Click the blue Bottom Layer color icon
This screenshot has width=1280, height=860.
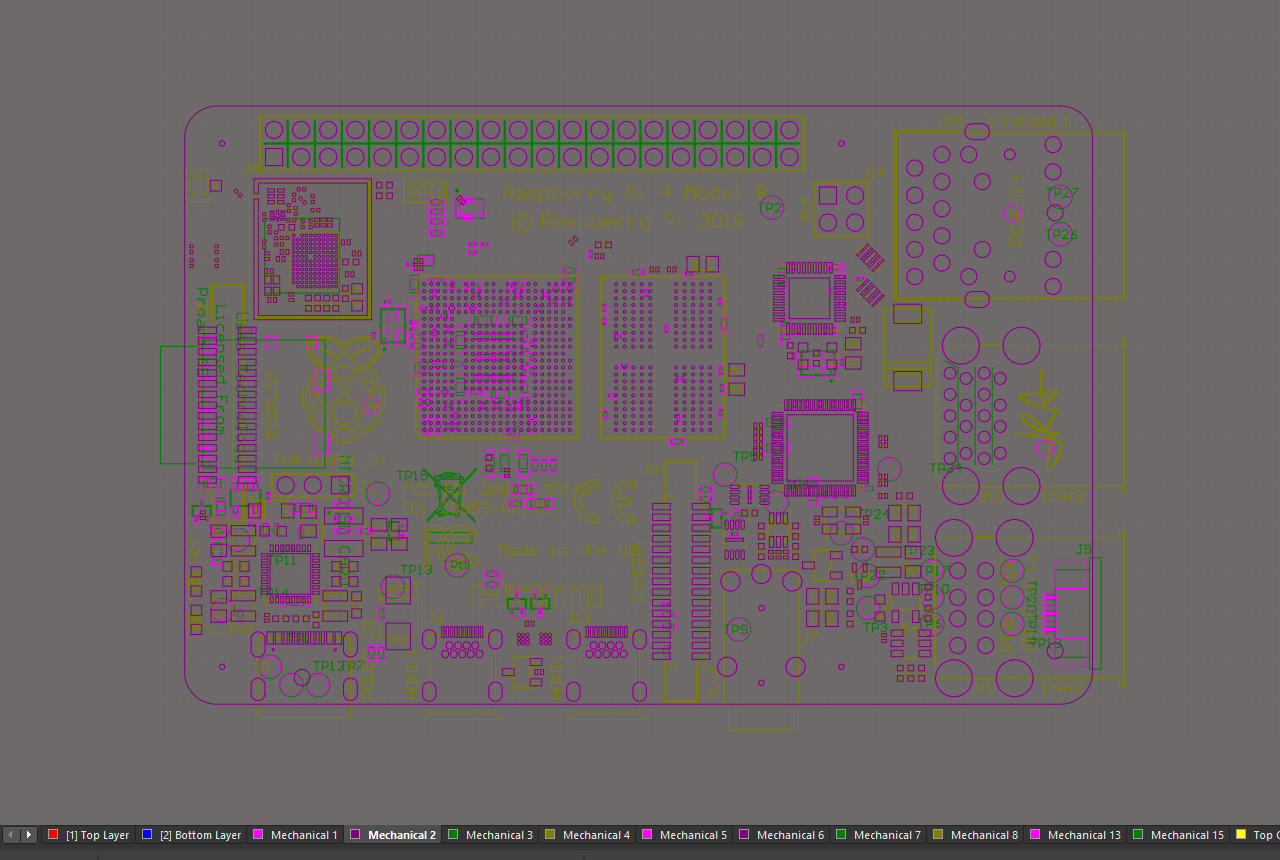(147, 834)
